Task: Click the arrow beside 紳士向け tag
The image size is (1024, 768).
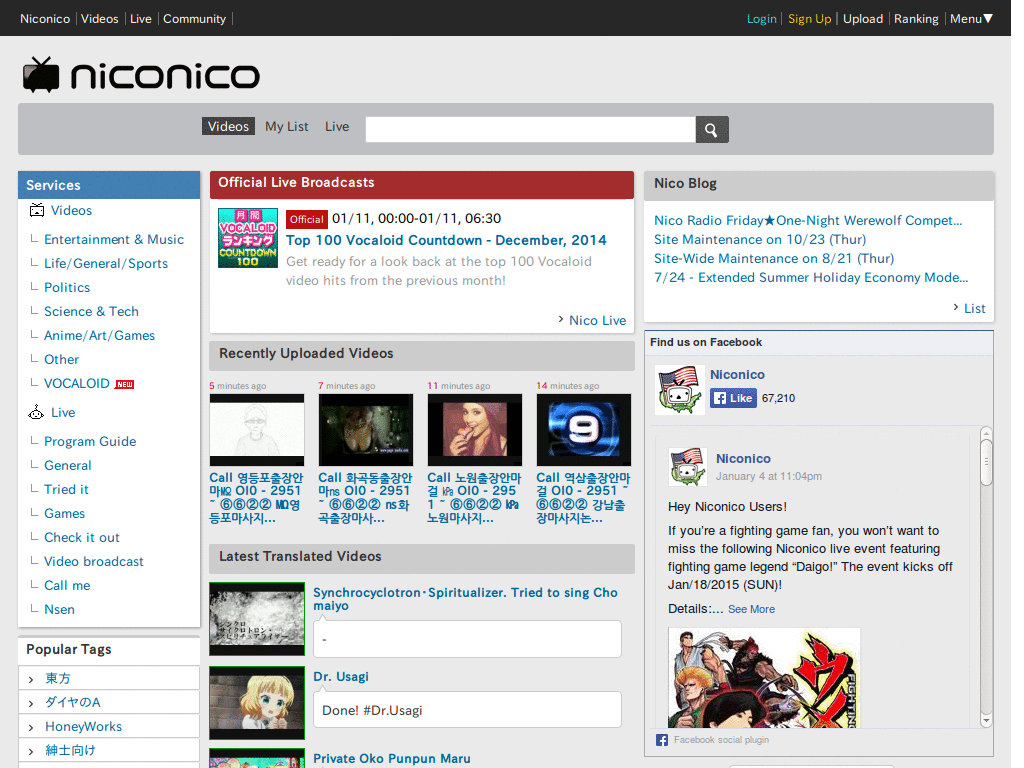Action: tap(31, 752)
